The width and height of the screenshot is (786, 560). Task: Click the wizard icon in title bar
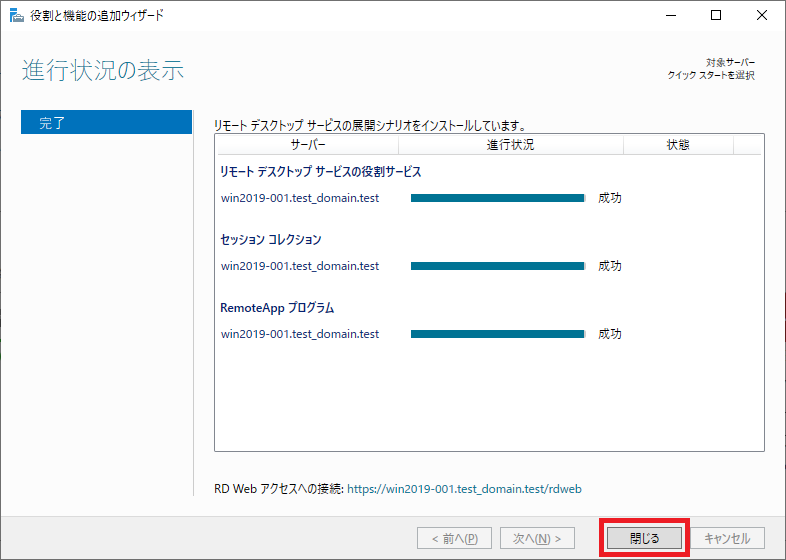(17, 16)
